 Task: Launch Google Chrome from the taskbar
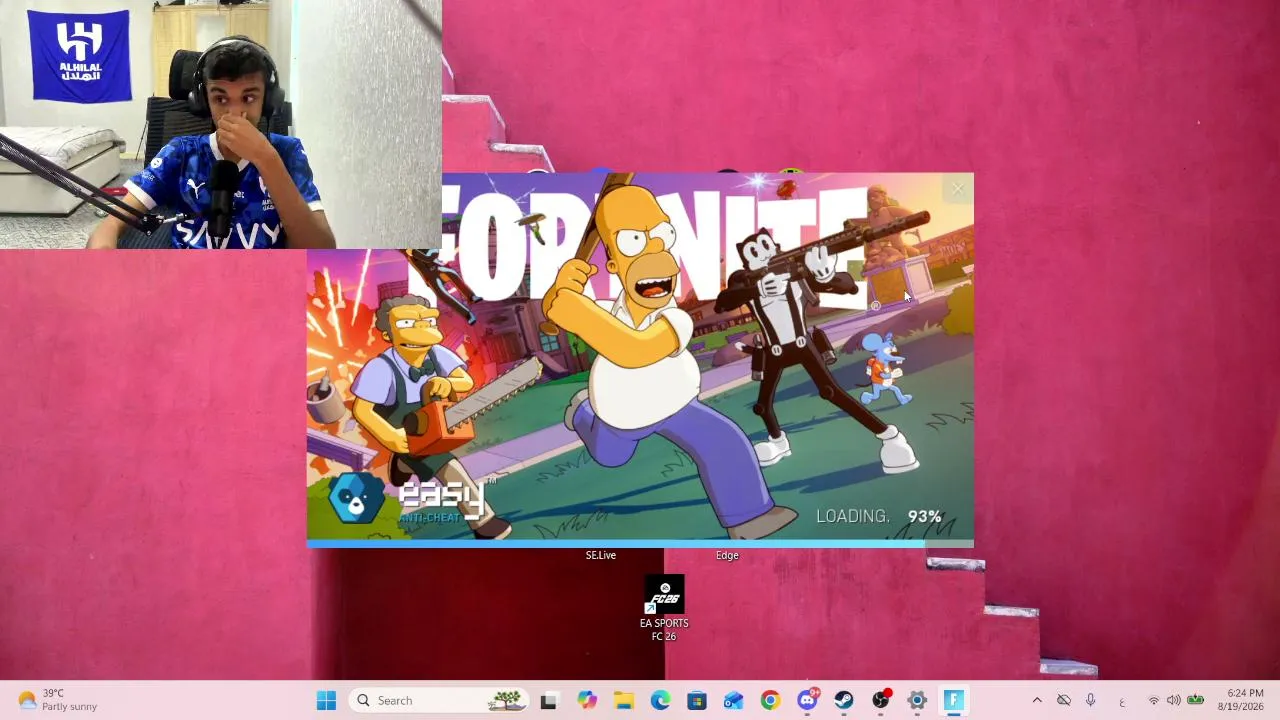pyautogui.click(x=770, y=701)
